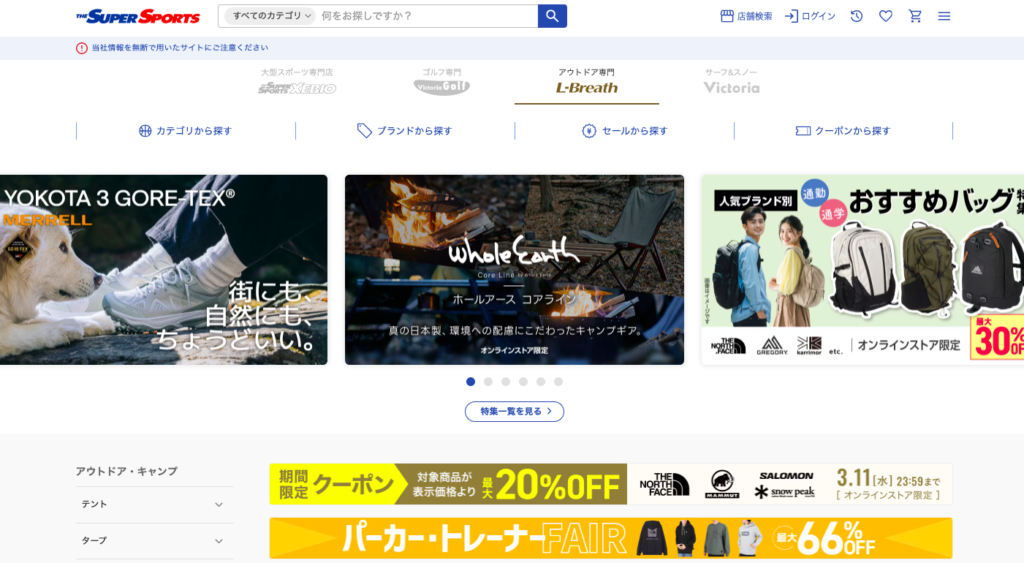Switch to Super Sports Xebio tab
The height and width of the screenshot is (563, 1024).
tap(297, 82)
